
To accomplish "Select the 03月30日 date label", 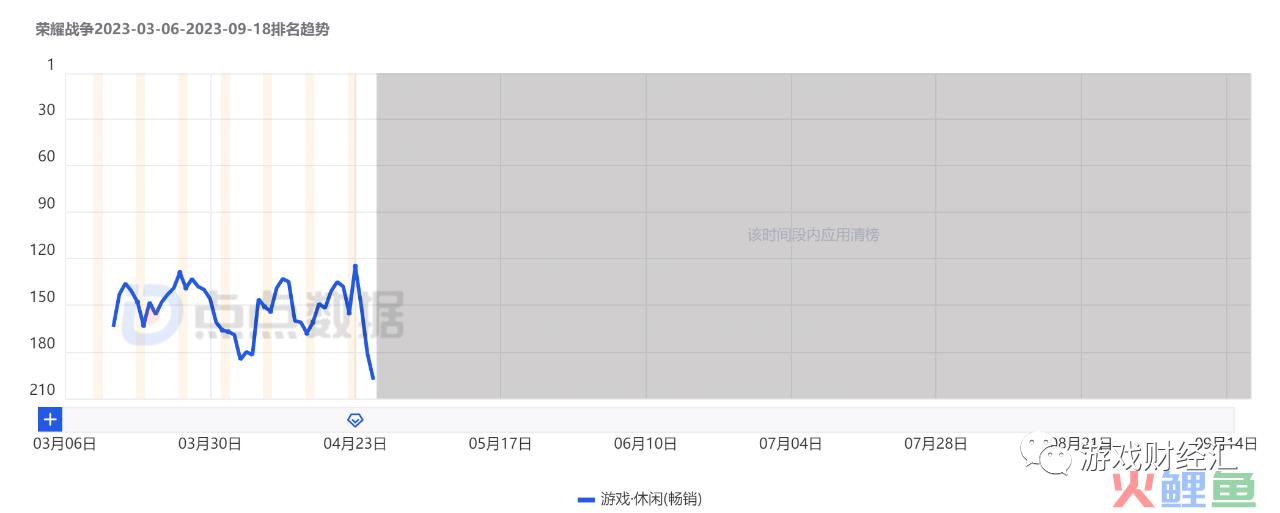I will (210, 444).
